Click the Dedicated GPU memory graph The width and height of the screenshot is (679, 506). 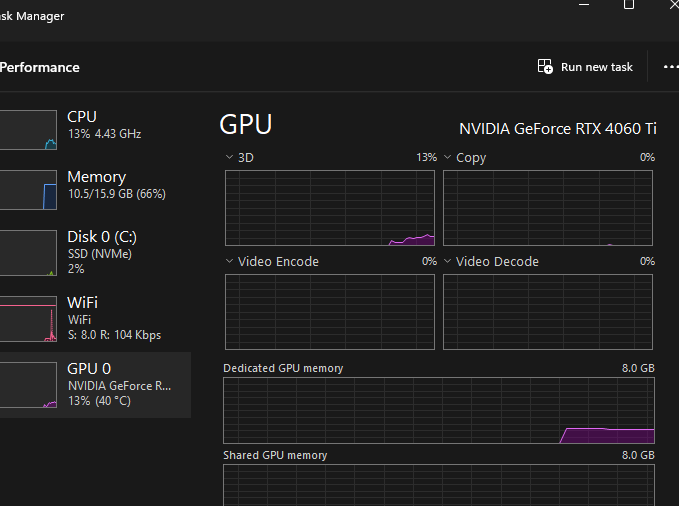(439, 411)
